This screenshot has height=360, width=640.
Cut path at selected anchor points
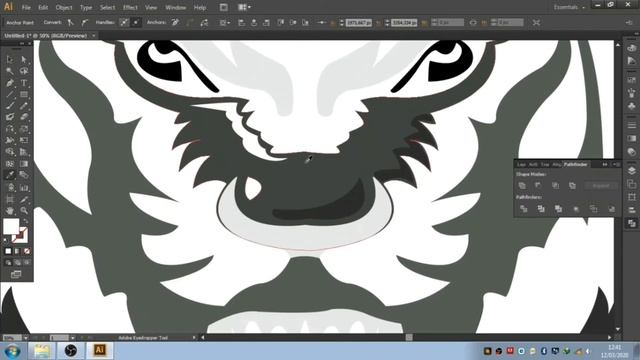[204, 22]
